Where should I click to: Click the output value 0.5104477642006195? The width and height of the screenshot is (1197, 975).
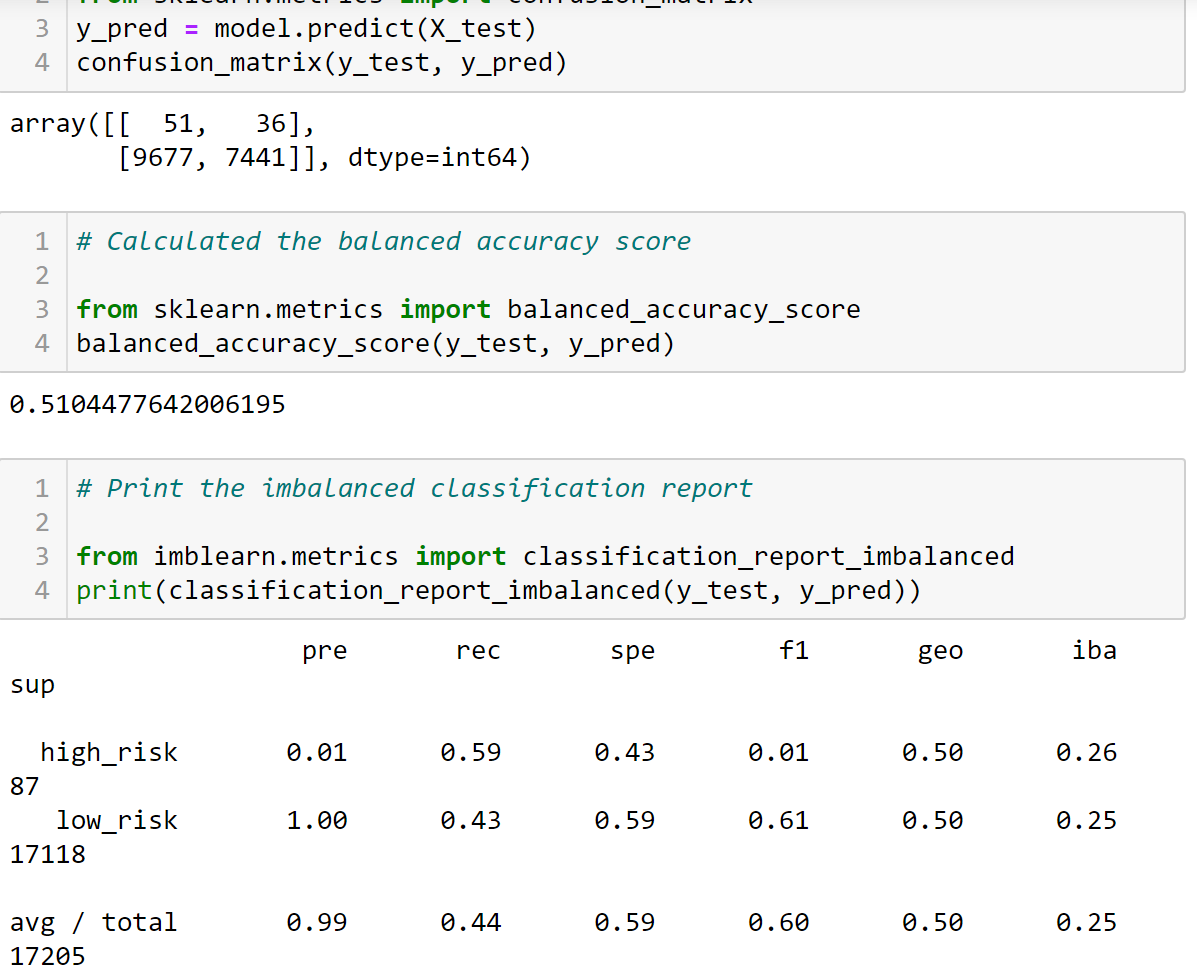click(x=147, y=404)
